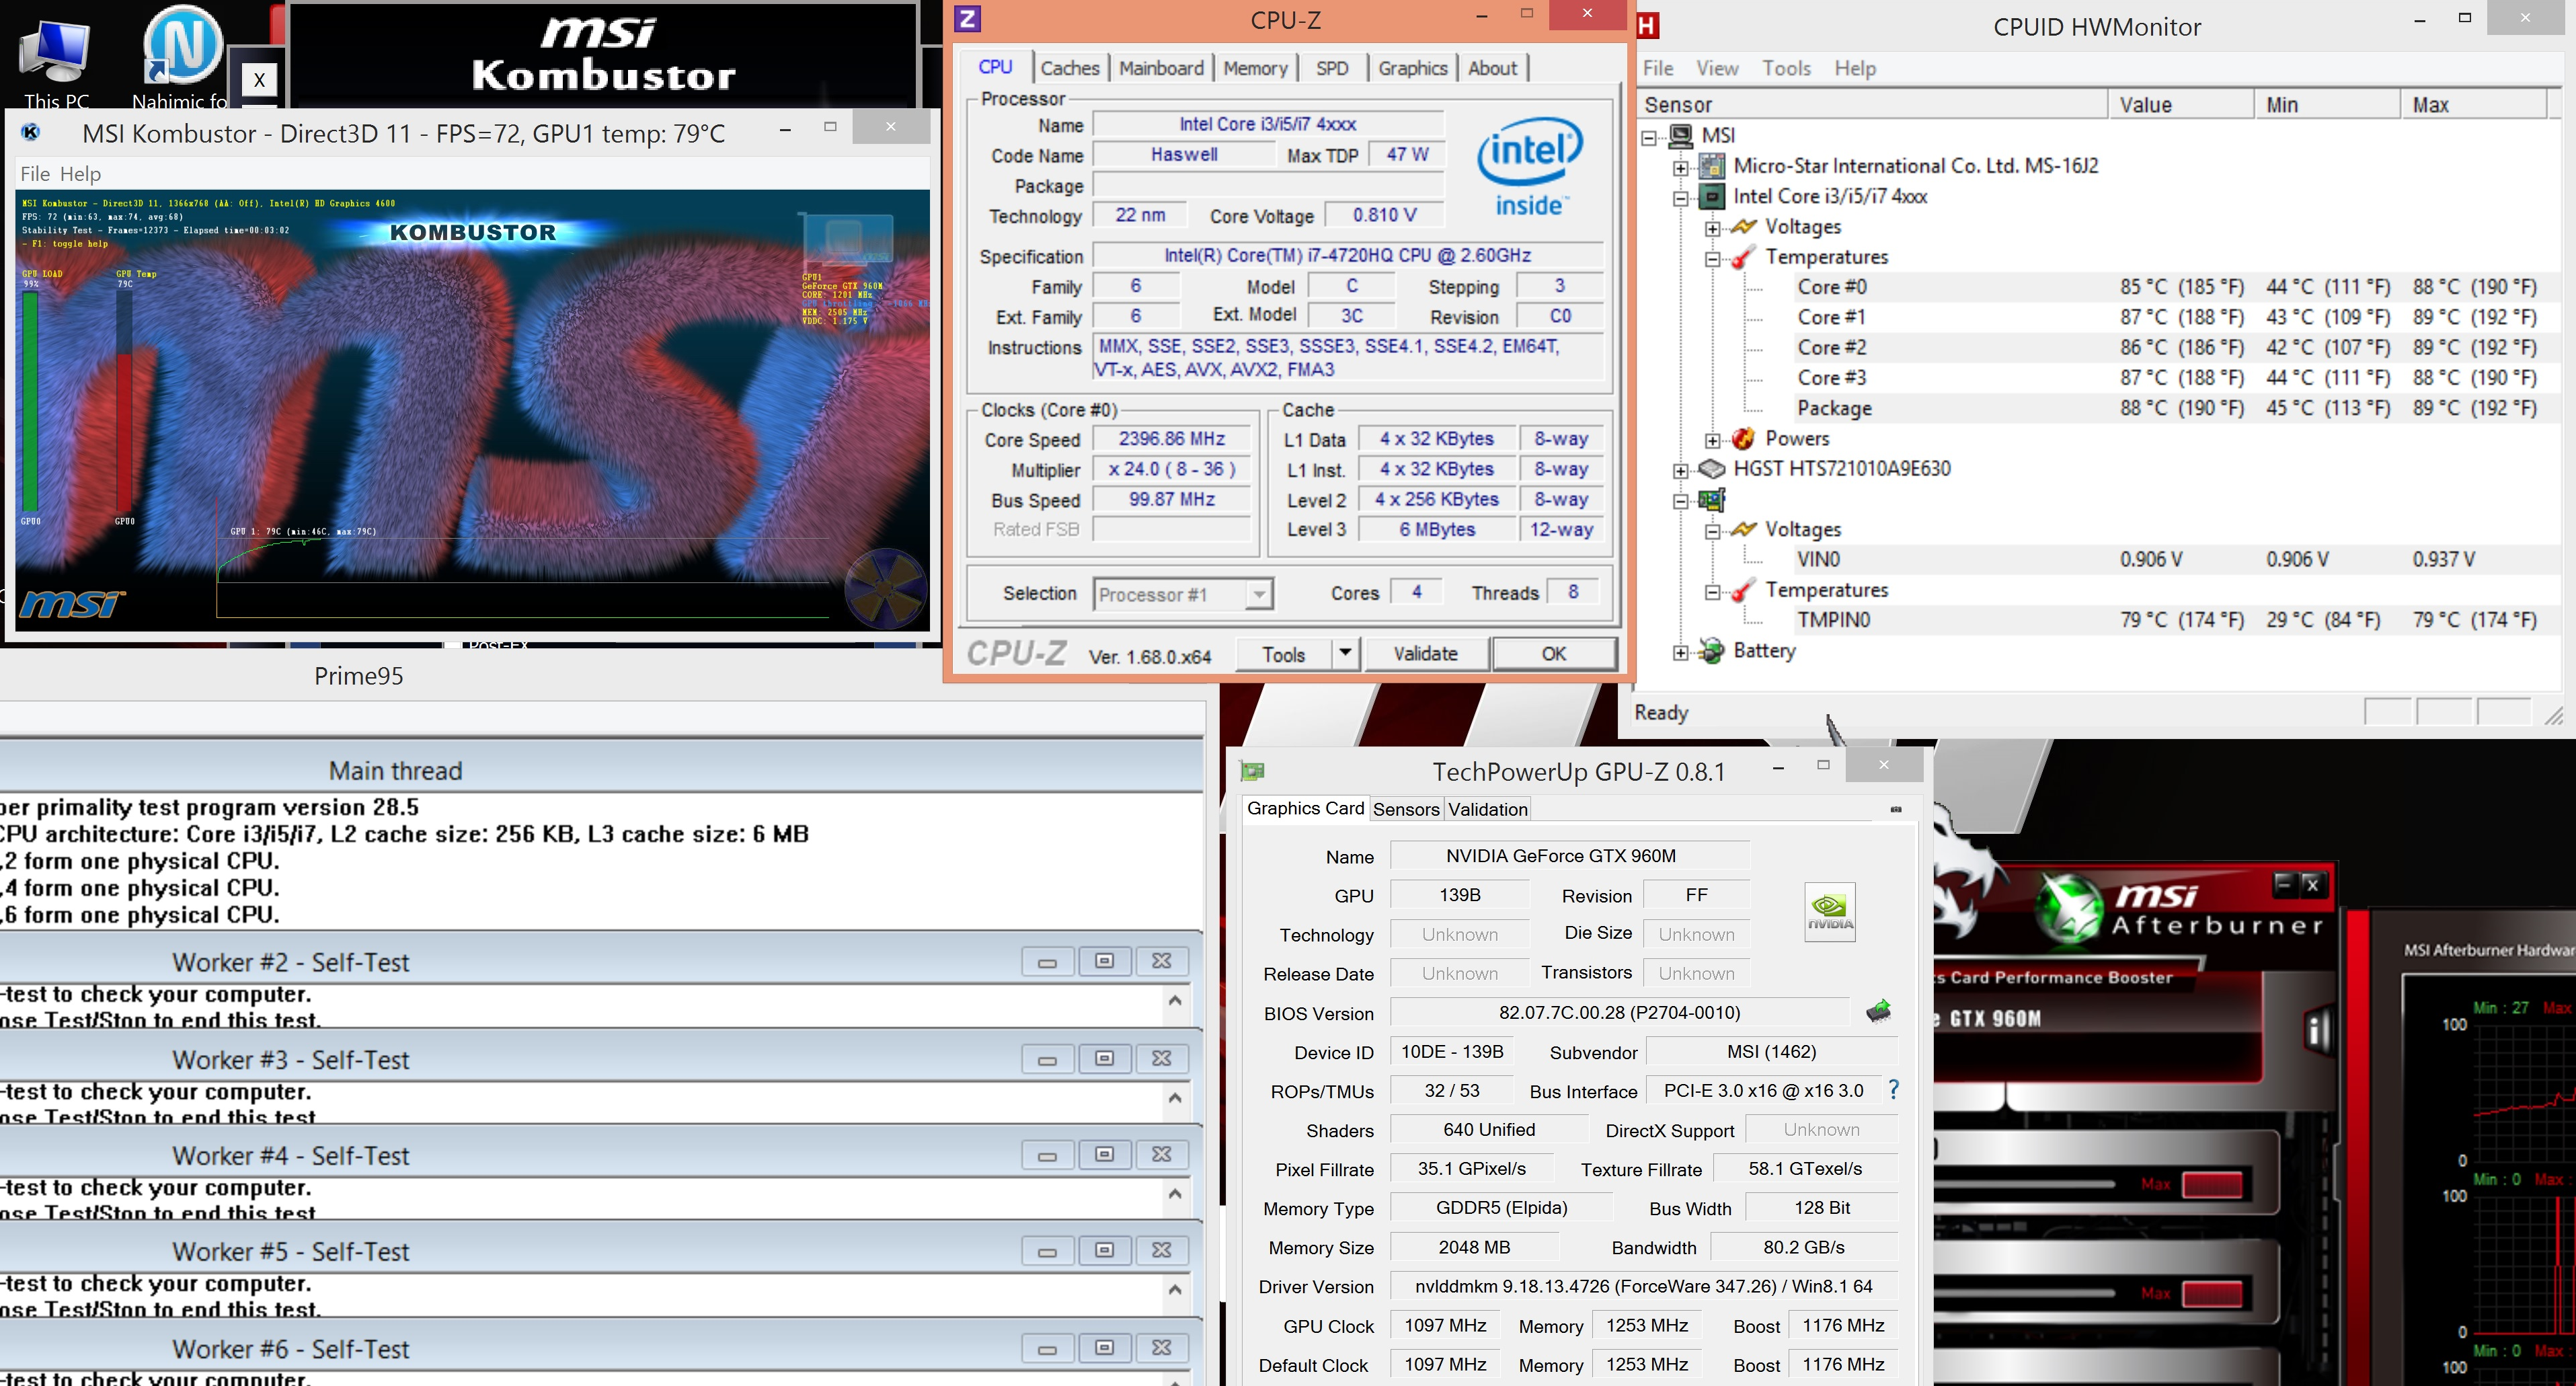Collapse CPU Temperatures node in HWMonitor
Image resolution: width=2576 pixels, height=1386 pixels.
[1713, 259]
